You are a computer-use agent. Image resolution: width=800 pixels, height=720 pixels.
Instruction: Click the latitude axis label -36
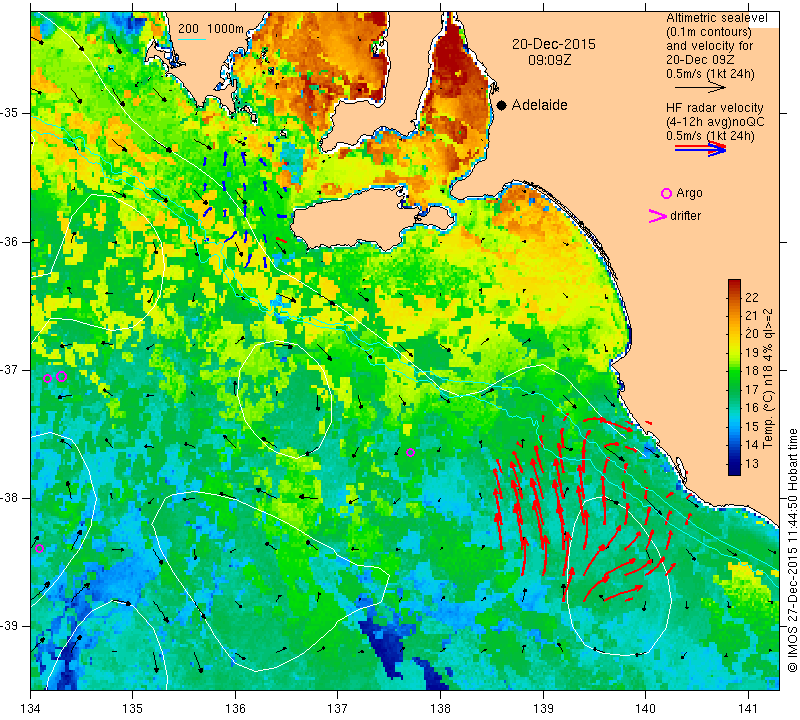pyautogui.click(x=9, y=241)
